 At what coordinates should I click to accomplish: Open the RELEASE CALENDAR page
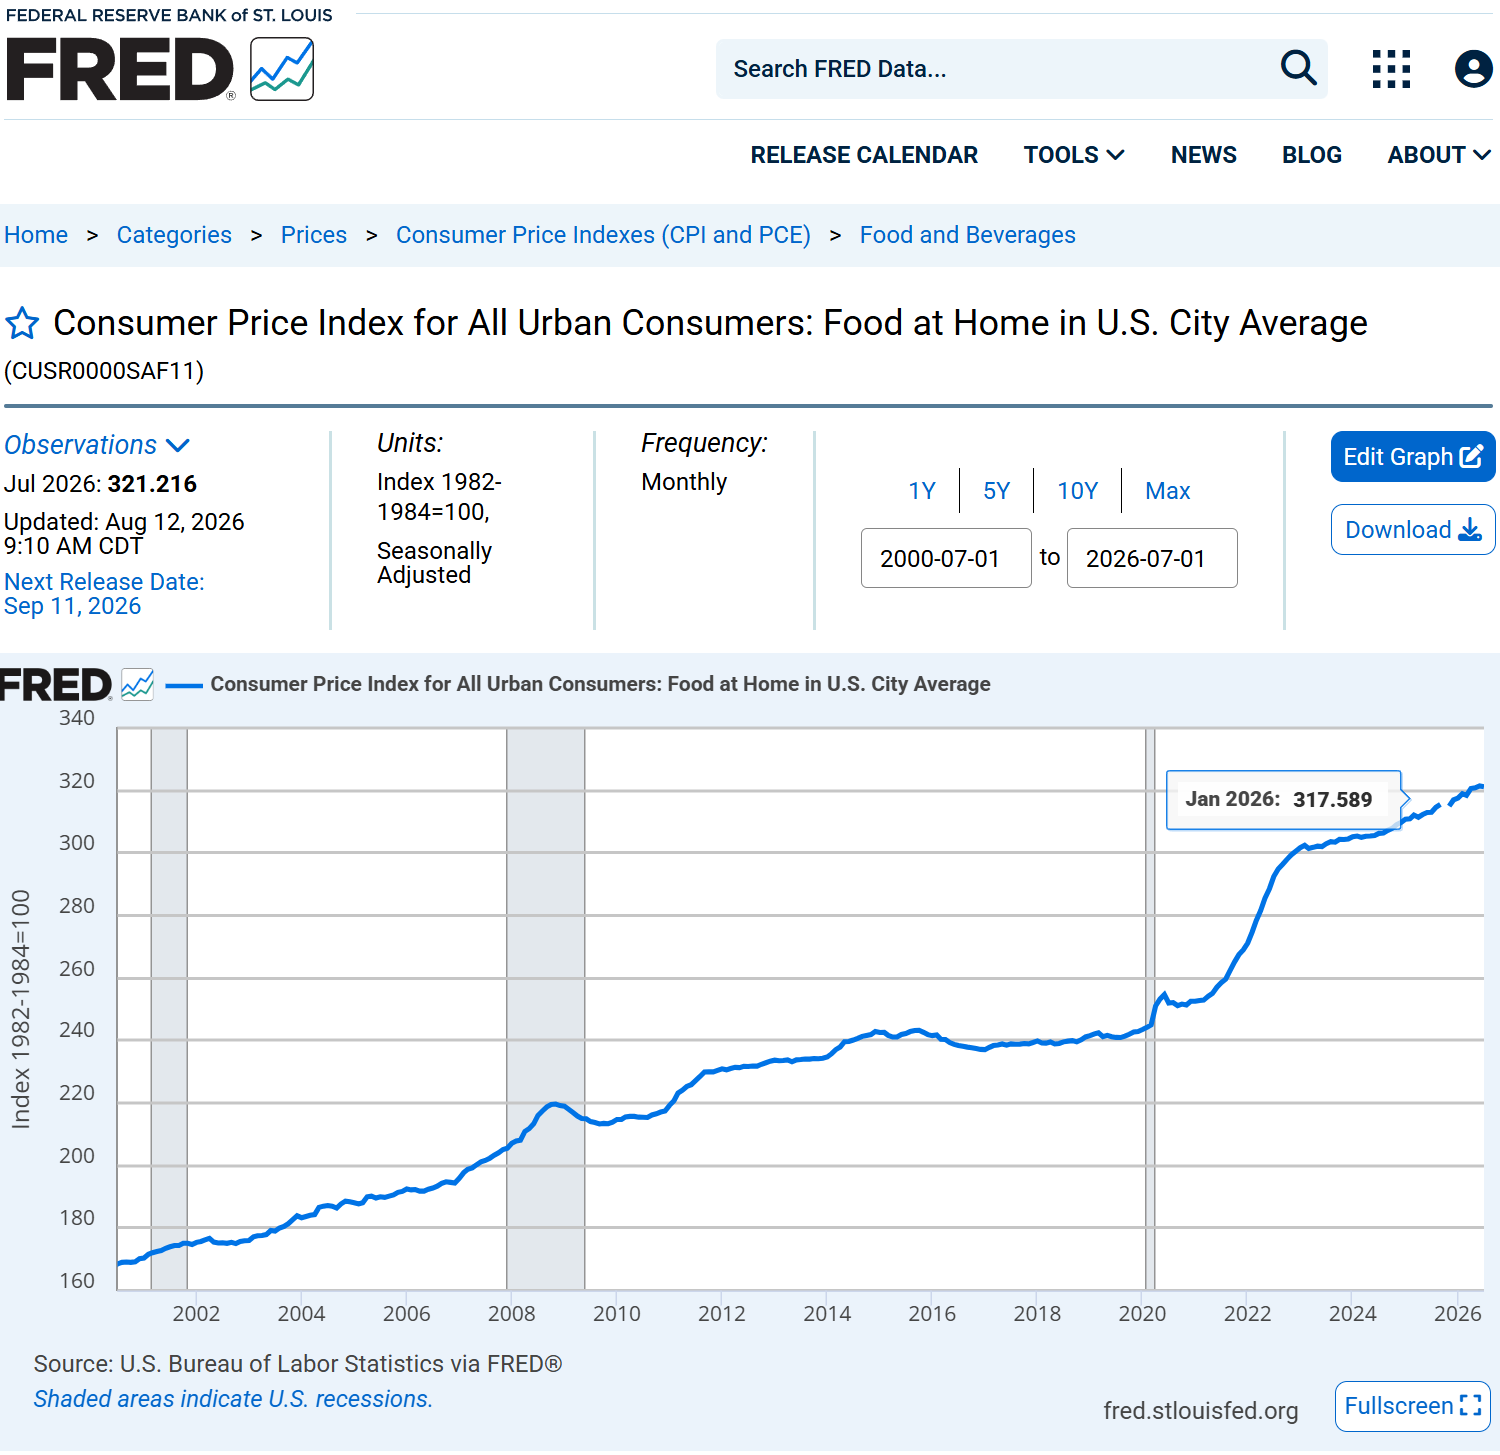[864, 155]
